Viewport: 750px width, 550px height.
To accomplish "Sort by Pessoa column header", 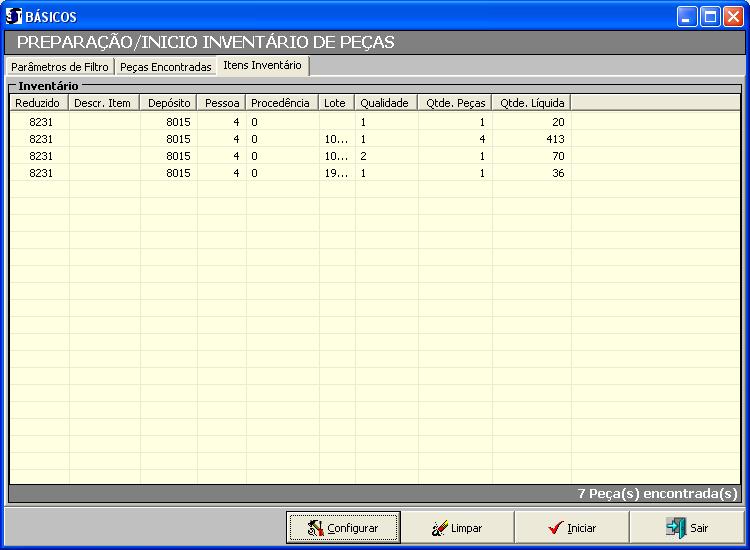I will pyautogui.click(x=221, y=103).
